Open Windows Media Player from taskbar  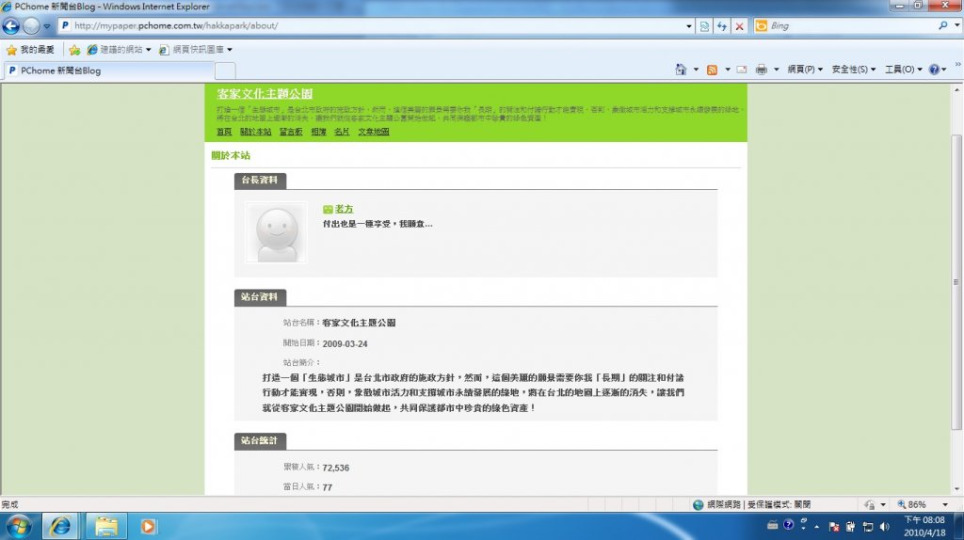(149, 526)
